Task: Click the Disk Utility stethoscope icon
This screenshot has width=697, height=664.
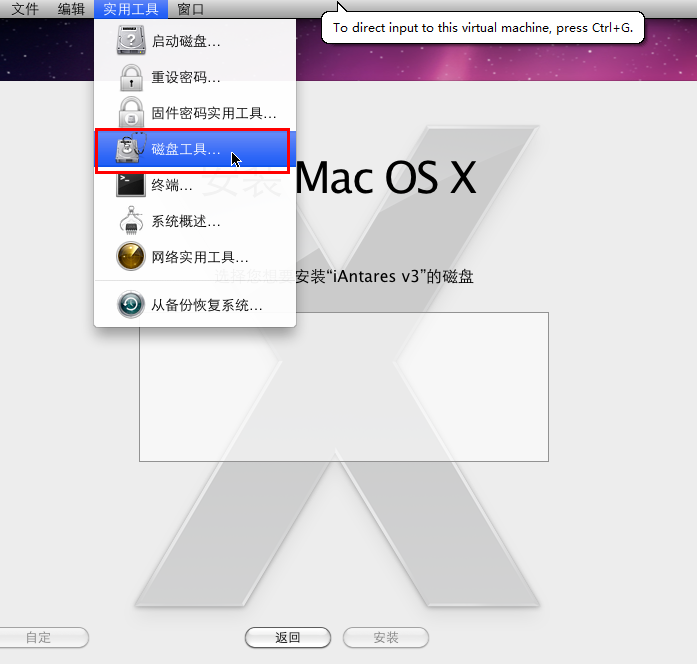Action: [131, 148]
